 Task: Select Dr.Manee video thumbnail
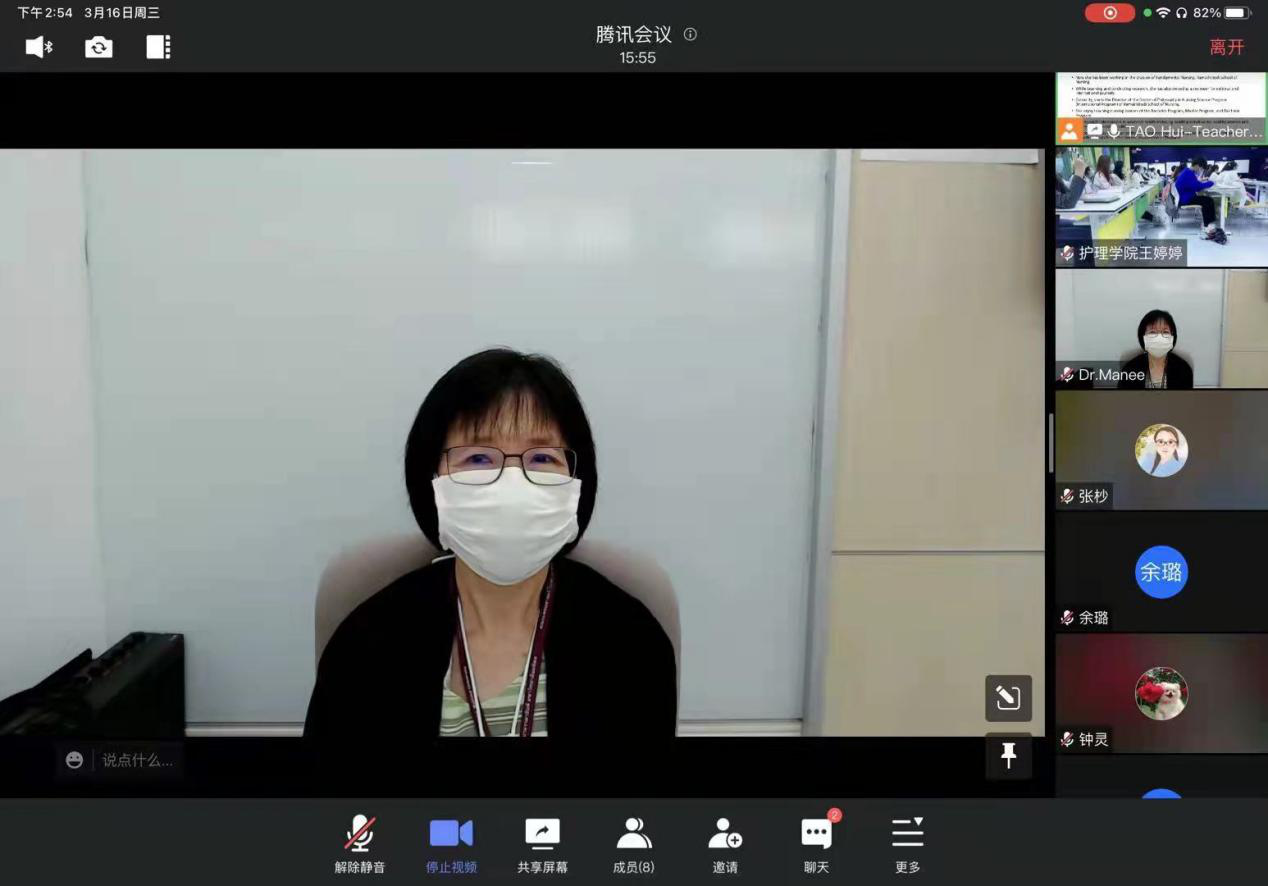[1161, 328]
